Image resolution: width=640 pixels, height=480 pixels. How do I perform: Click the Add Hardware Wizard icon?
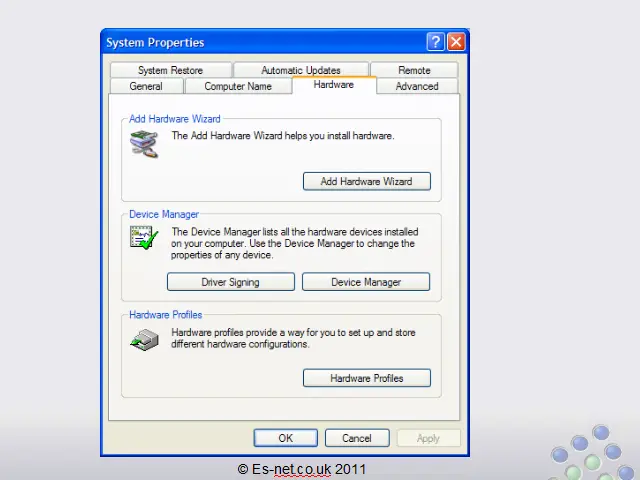[144, 144]
